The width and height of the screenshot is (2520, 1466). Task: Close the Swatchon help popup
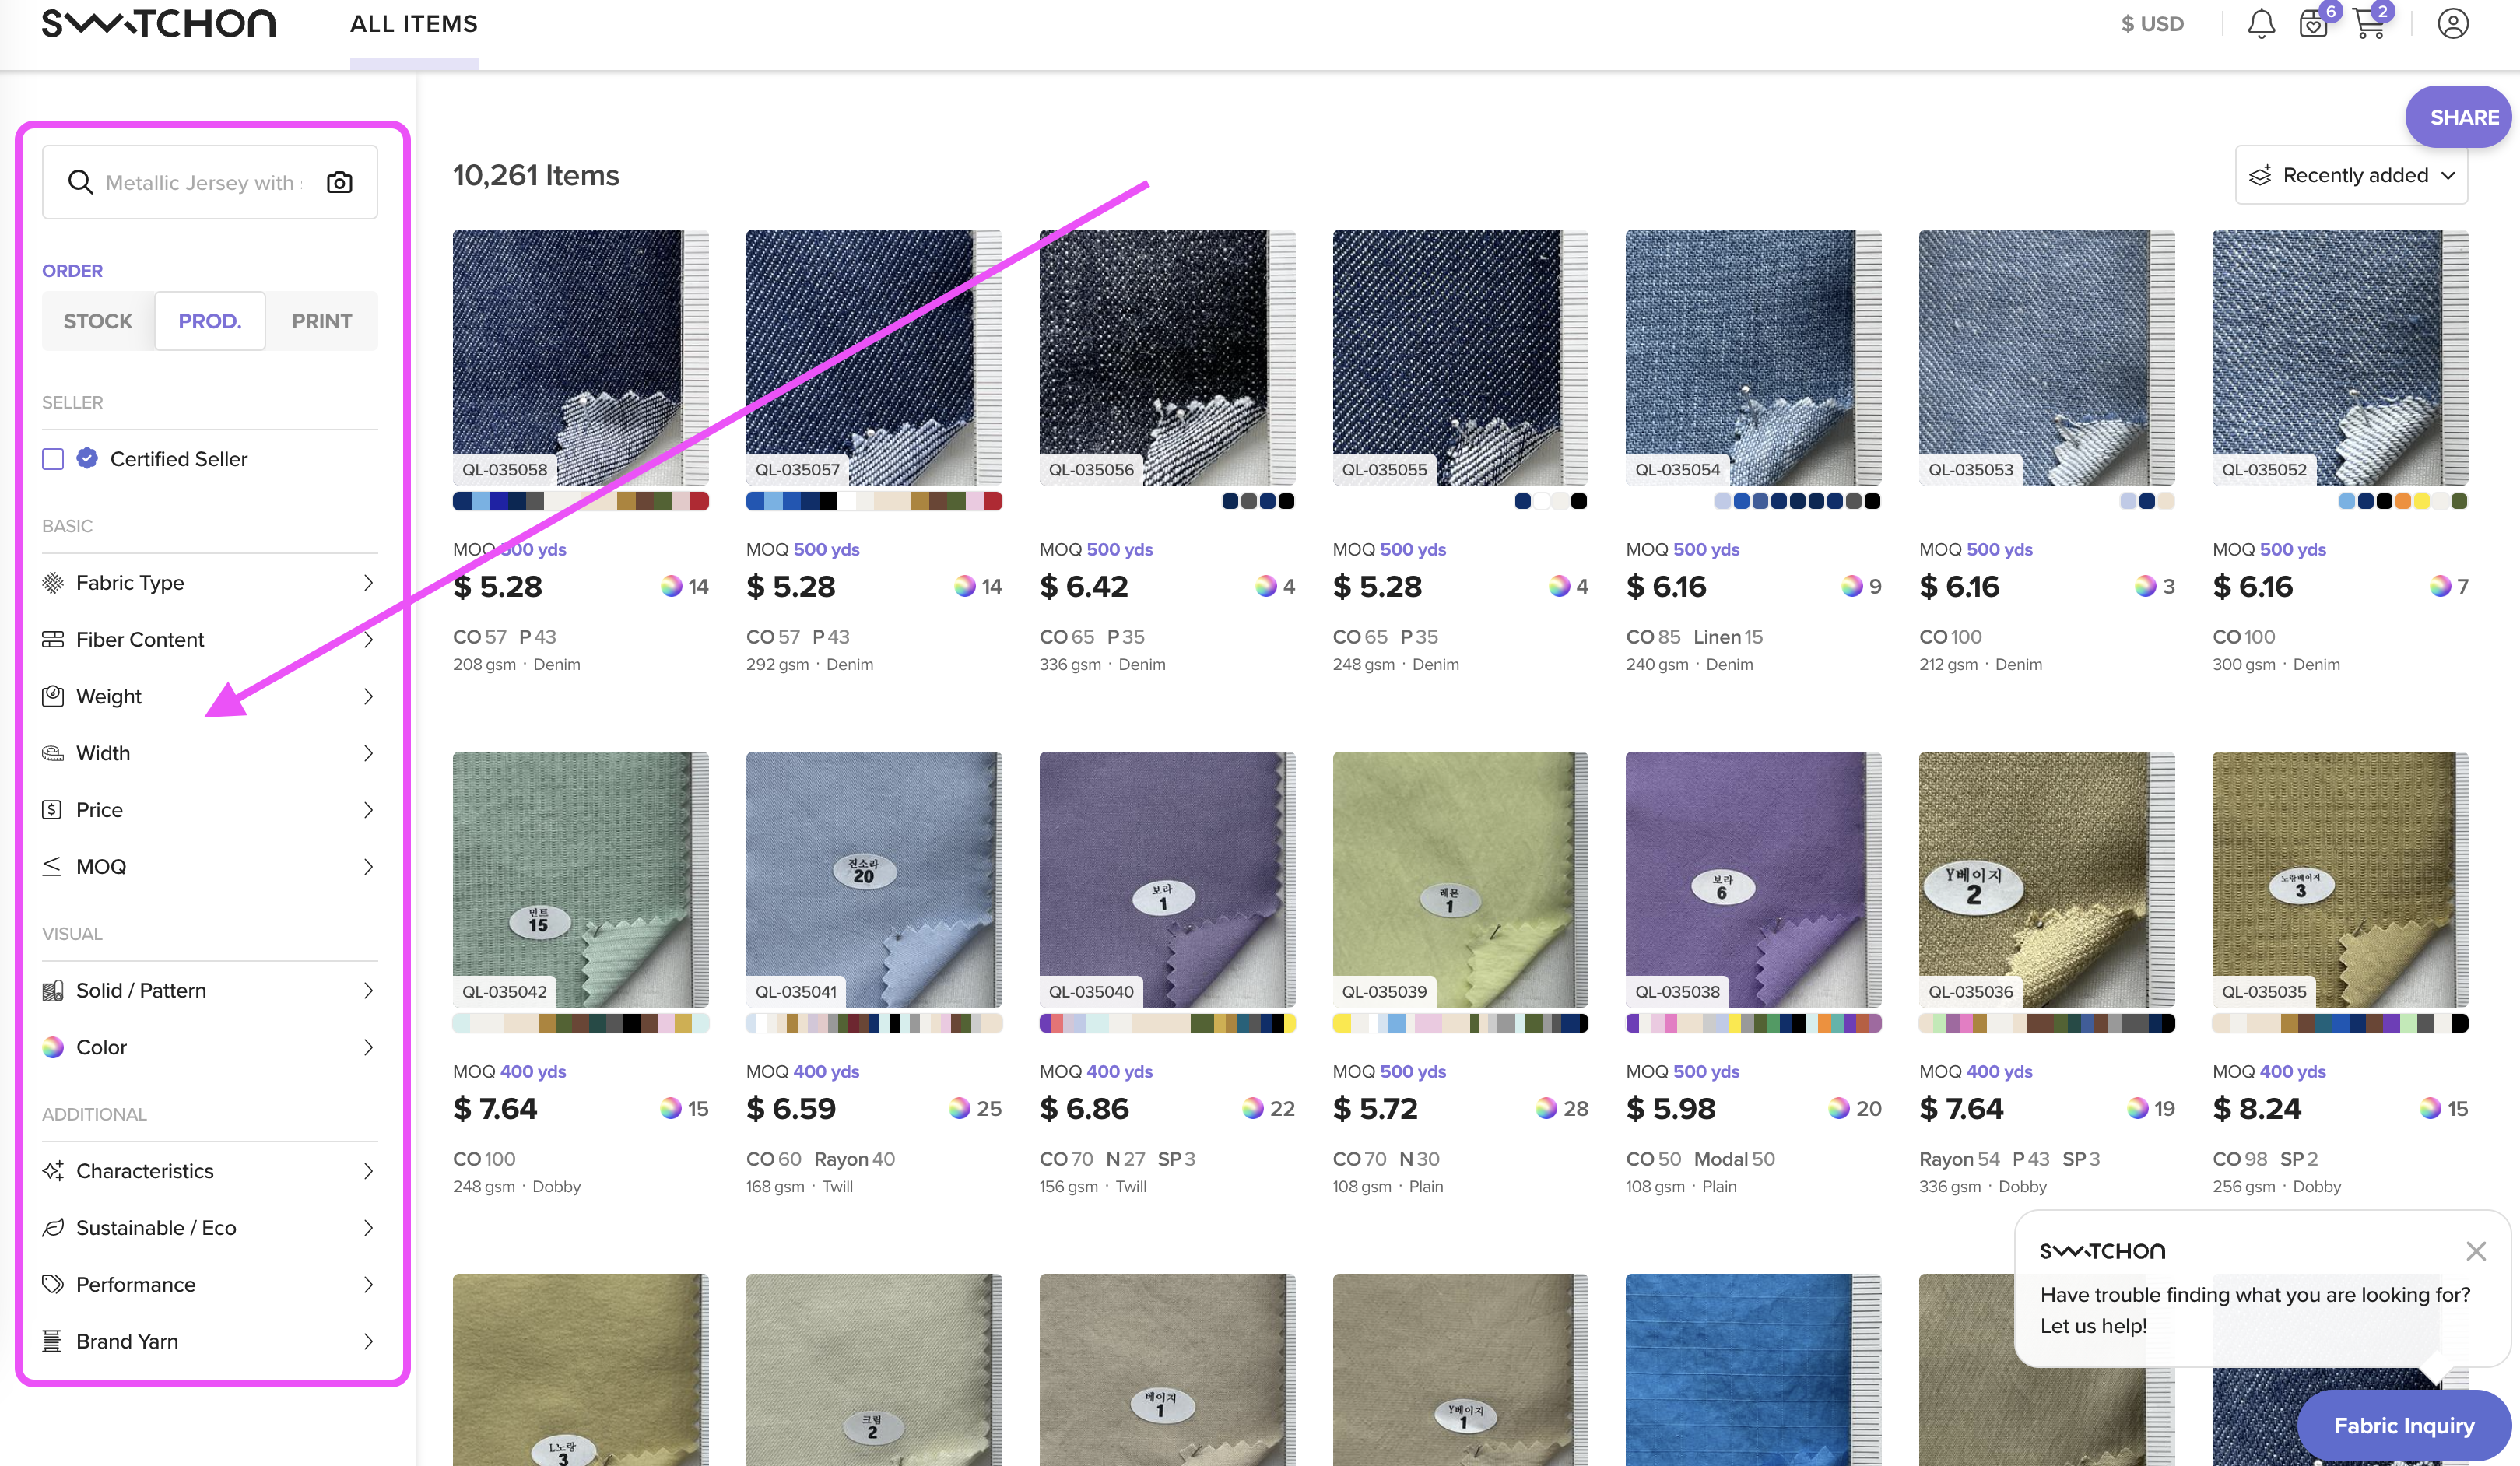click(2475, 1251)
